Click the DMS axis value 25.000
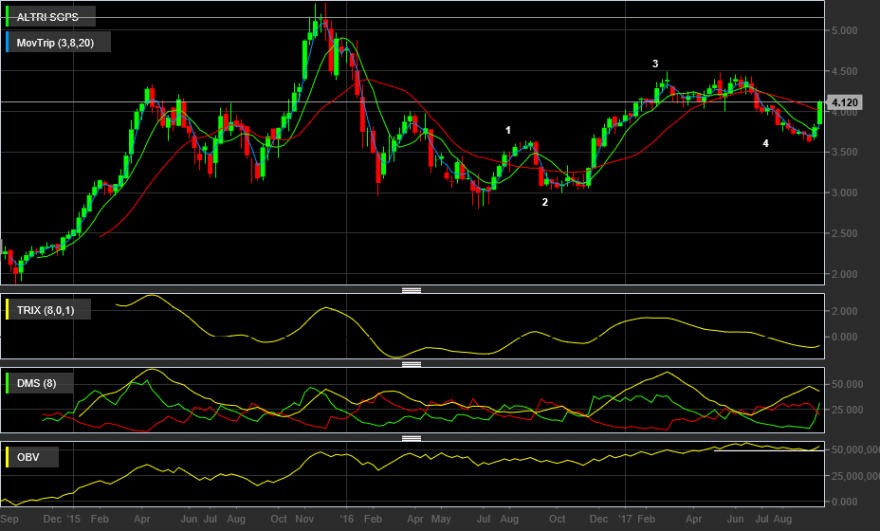 coord(847,410)
